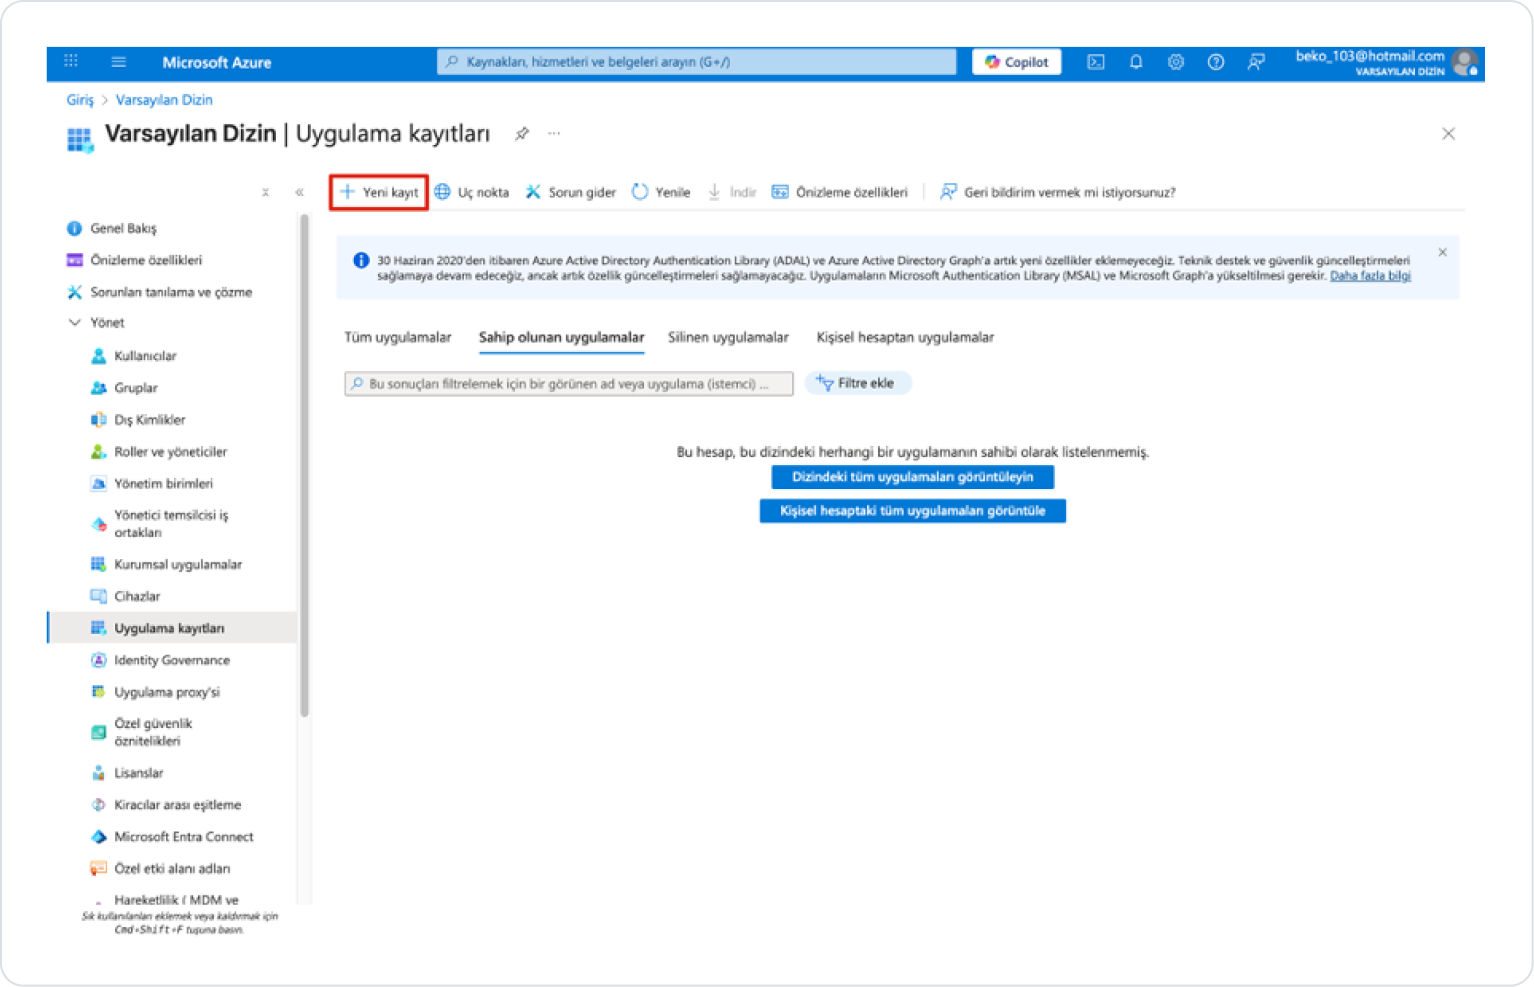Screen dimensions: 1534x987
Task: Click the sidebar vertical scrollbar
Action: 304,467
